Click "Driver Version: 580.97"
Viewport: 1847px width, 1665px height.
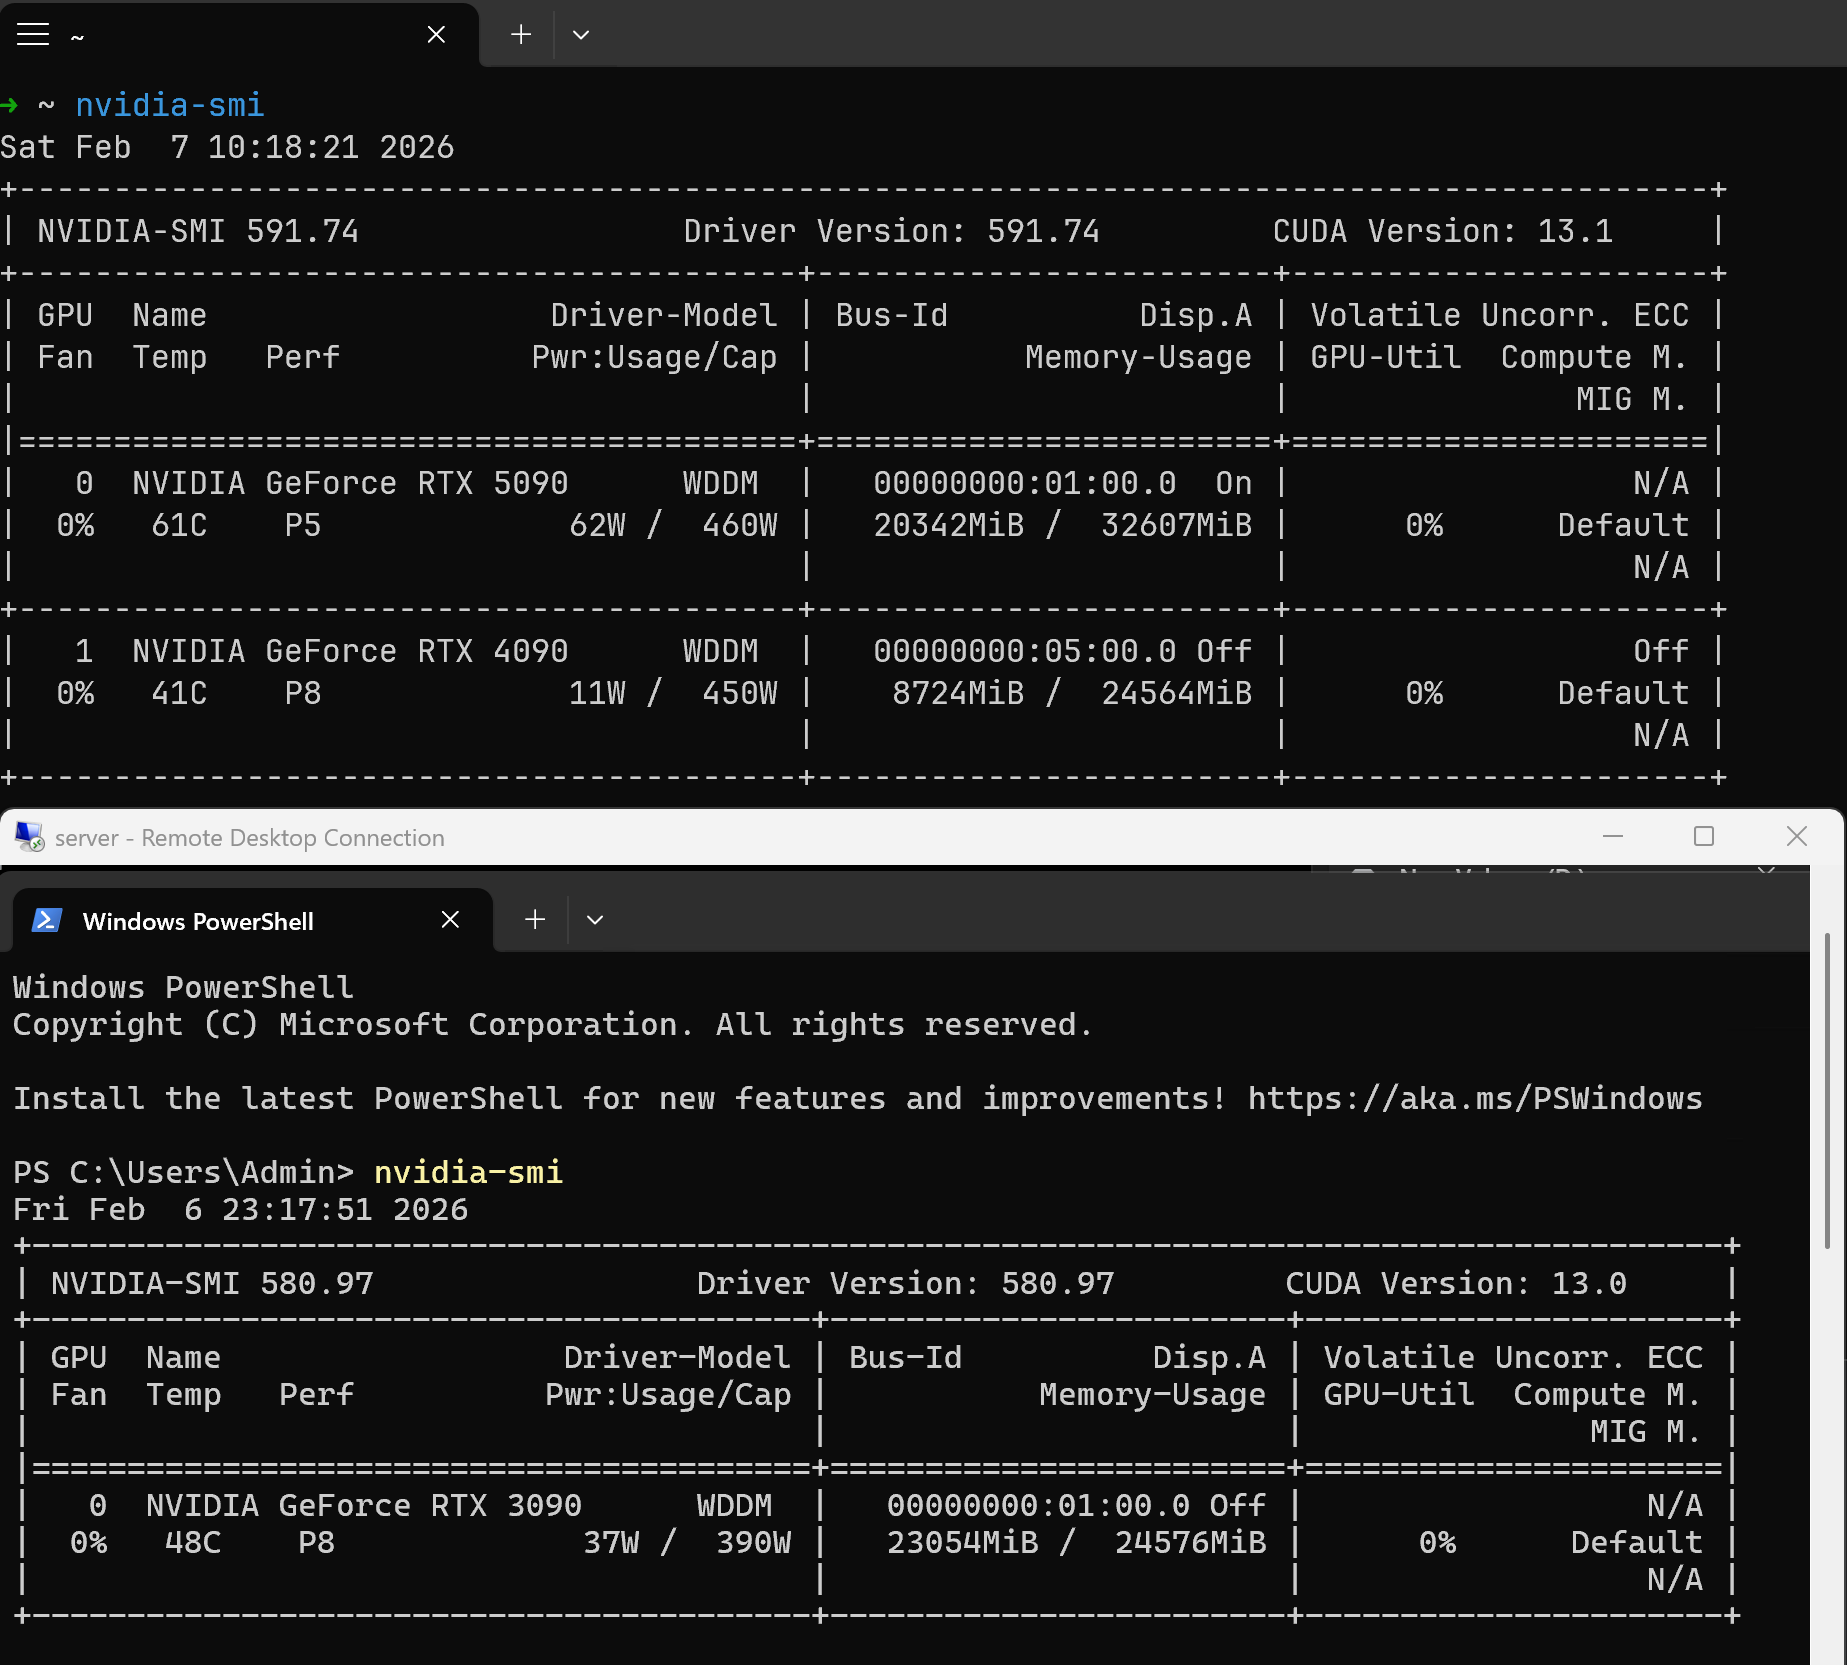point(905,1284)
